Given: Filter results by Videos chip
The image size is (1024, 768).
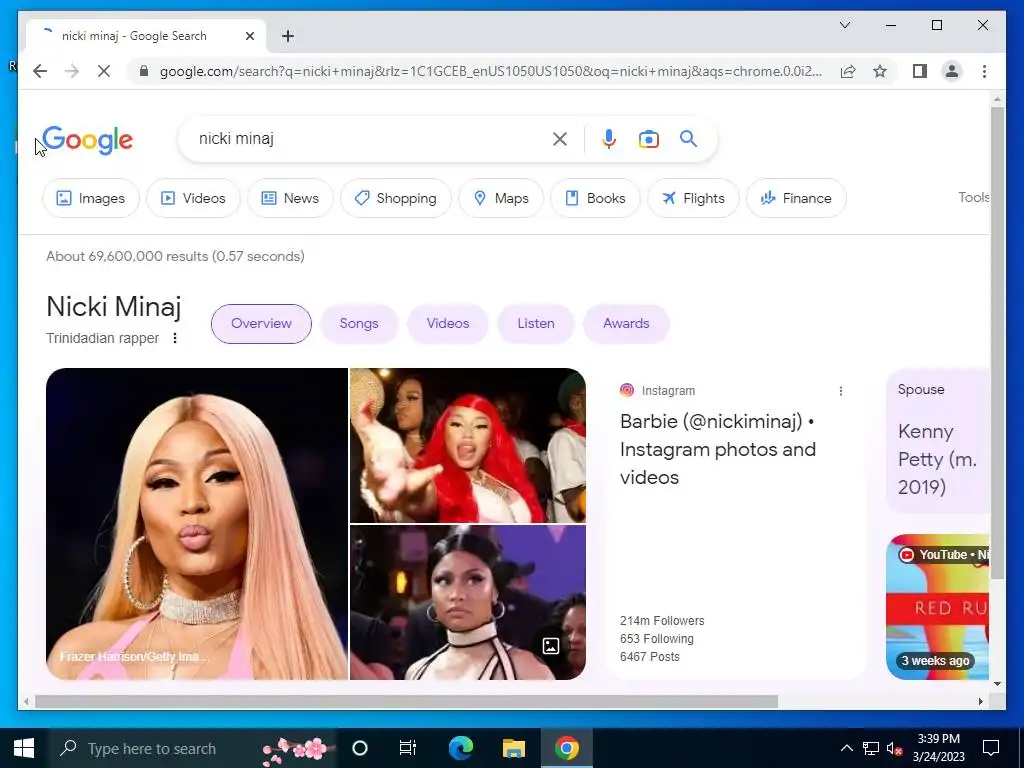Looking at the screenshot, I should (x=193, y=198).
